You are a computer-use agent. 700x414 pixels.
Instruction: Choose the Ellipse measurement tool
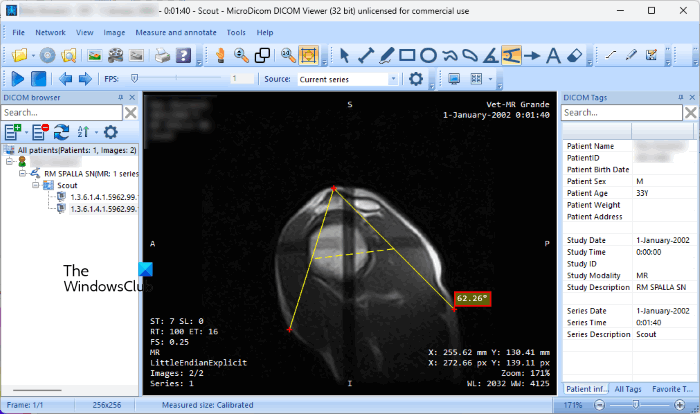tap(427, 55)
